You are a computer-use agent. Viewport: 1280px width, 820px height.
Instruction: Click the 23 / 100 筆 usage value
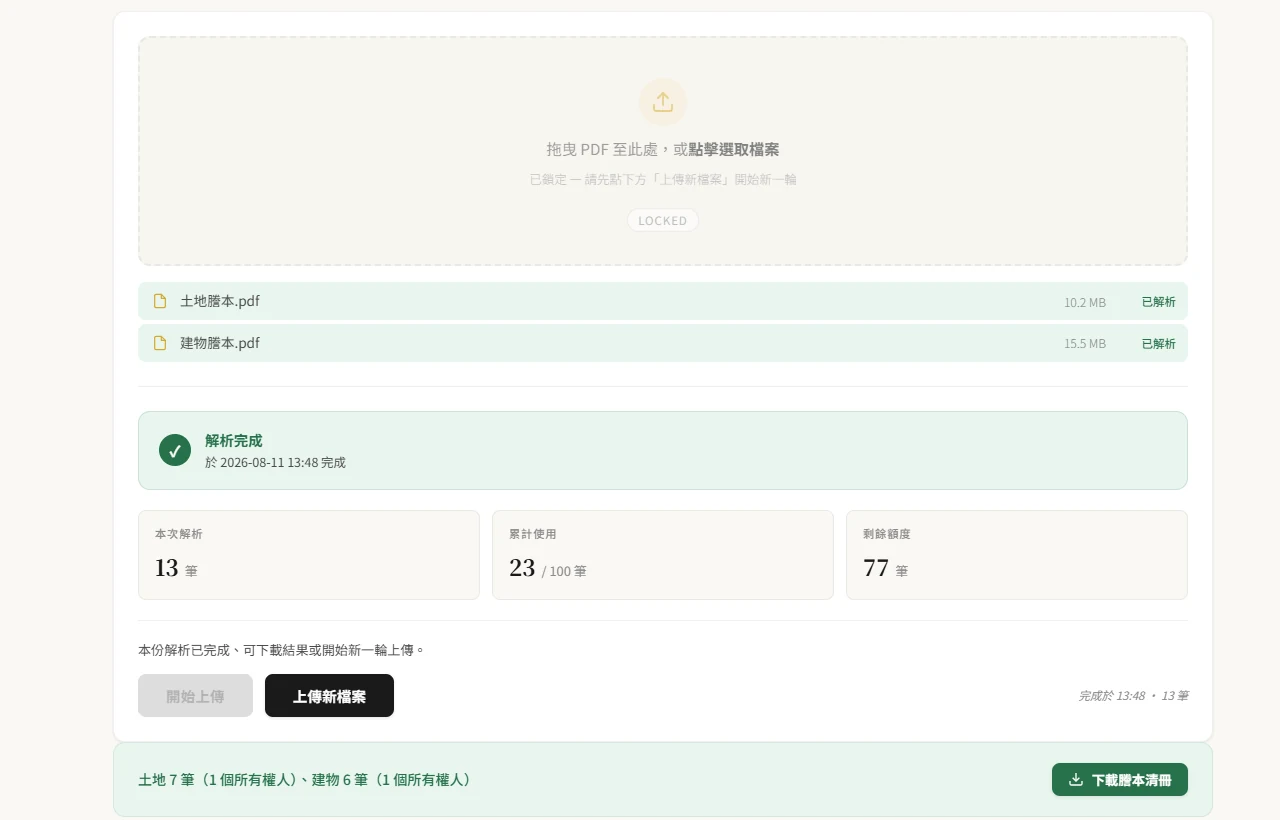point(548,569)
